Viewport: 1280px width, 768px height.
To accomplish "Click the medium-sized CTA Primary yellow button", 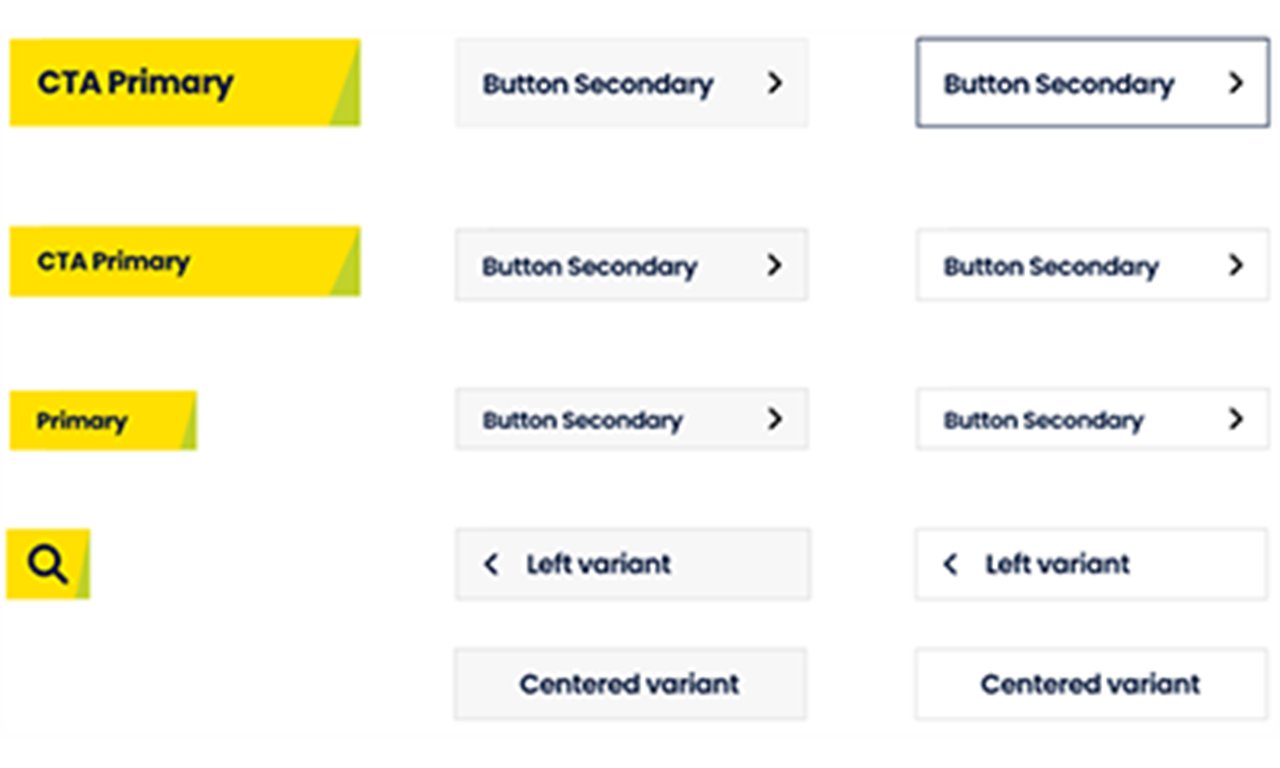I will coord(185,262).
